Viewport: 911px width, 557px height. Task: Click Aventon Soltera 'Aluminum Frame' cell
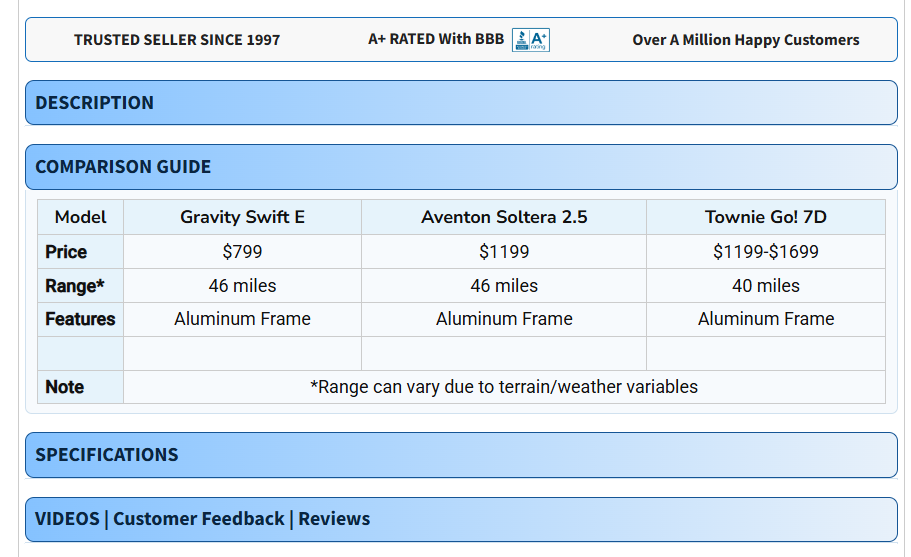tap(504, 319)
